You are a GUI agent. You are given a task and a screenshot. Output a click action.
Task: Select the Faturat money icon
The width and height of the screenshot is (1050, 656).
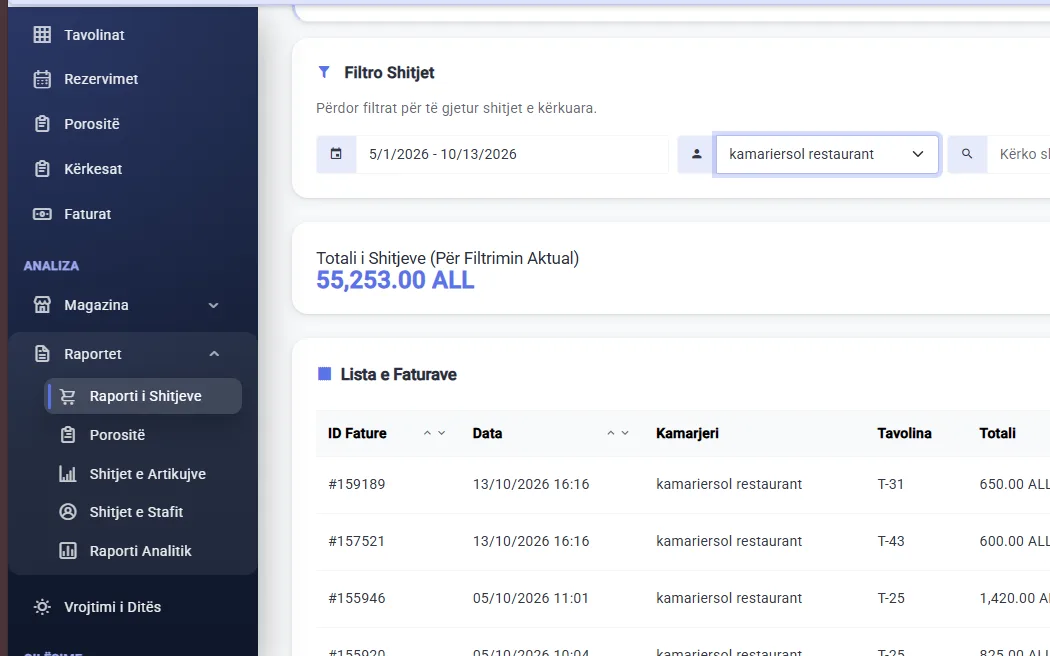coord(42,214)
